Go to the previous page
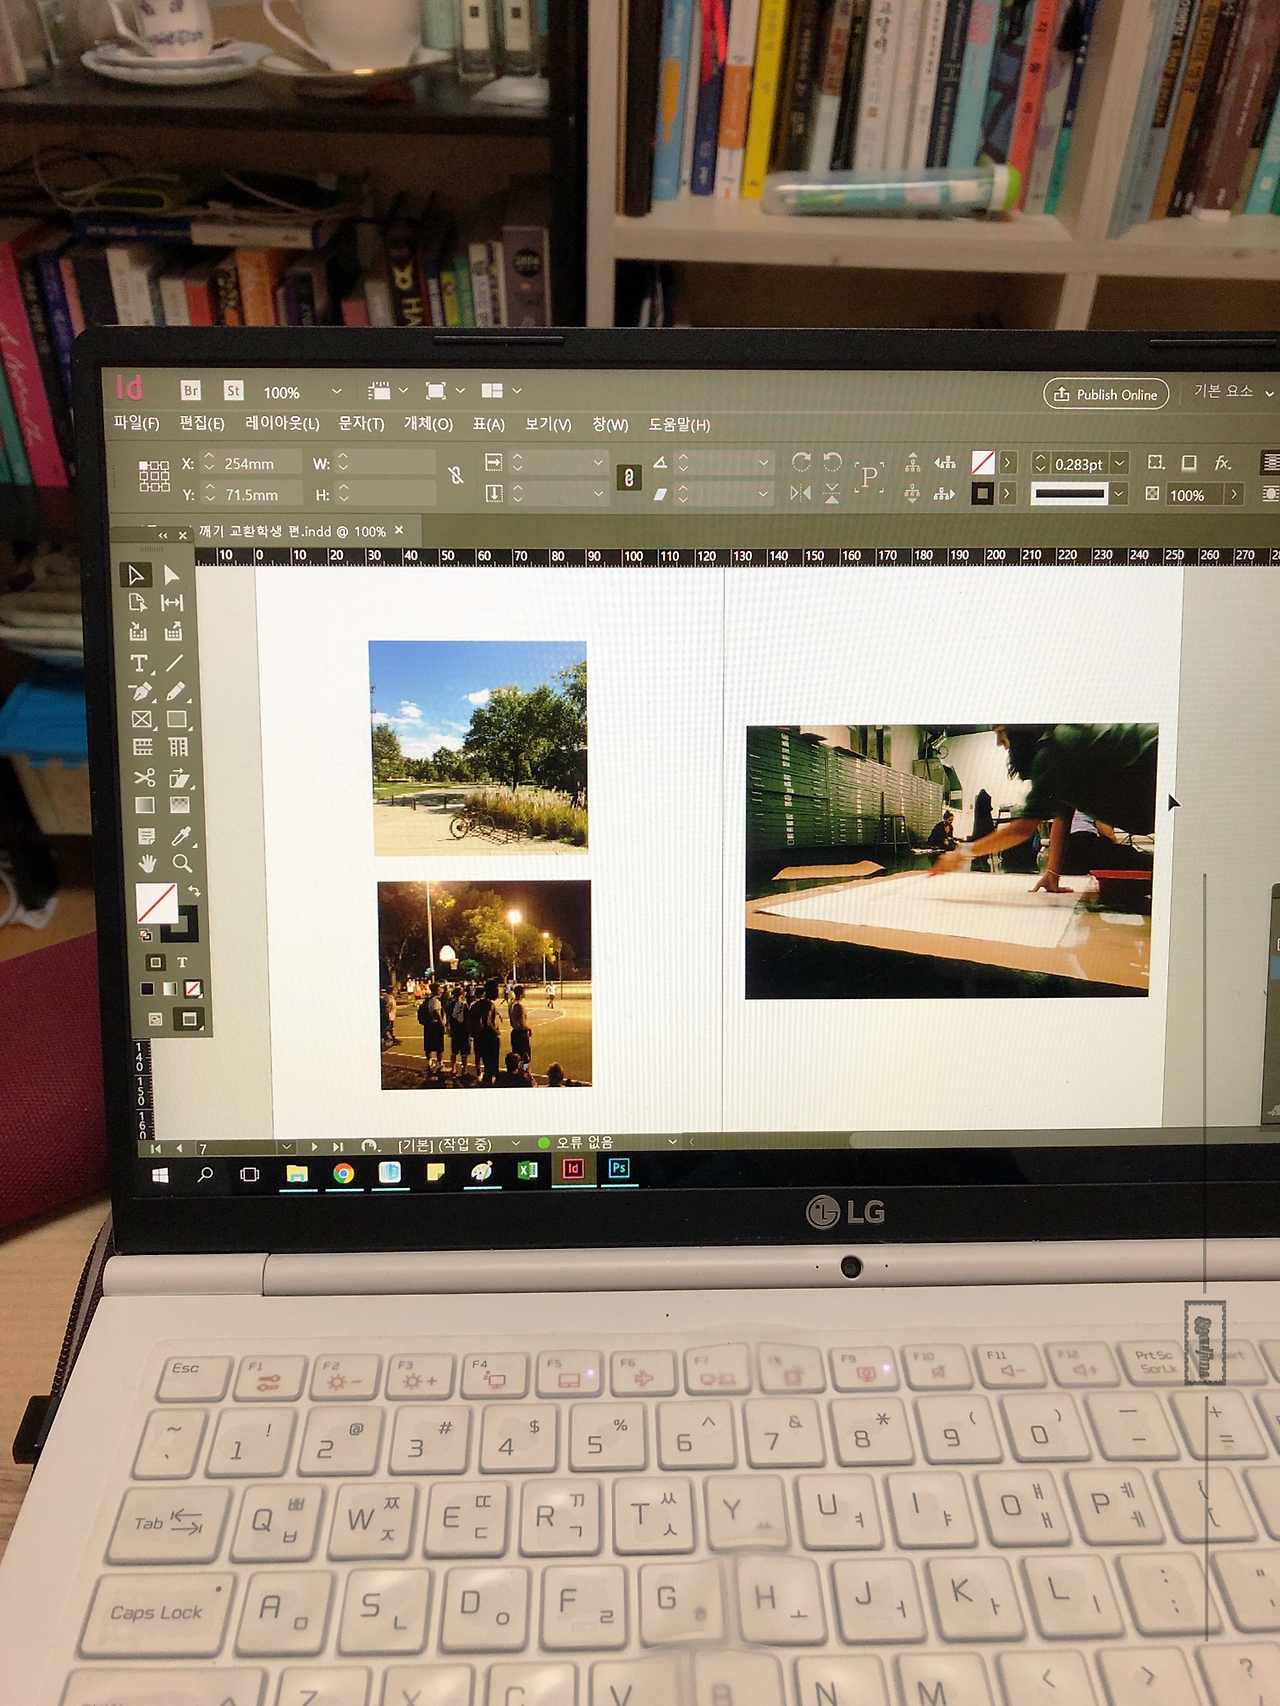 tap(179, 1148)
